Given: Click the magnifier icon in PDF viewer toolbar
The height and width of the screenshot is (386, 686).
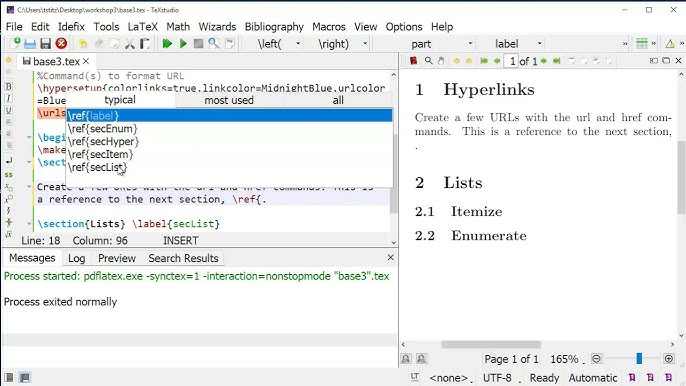Looking at the screenshot, I should point(429,61).
